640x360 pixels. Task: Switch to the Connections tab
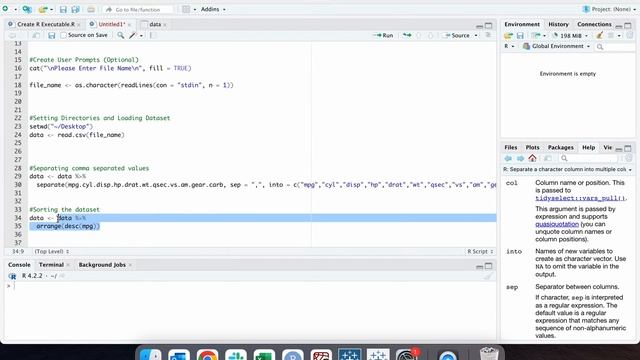click(594, 24)
